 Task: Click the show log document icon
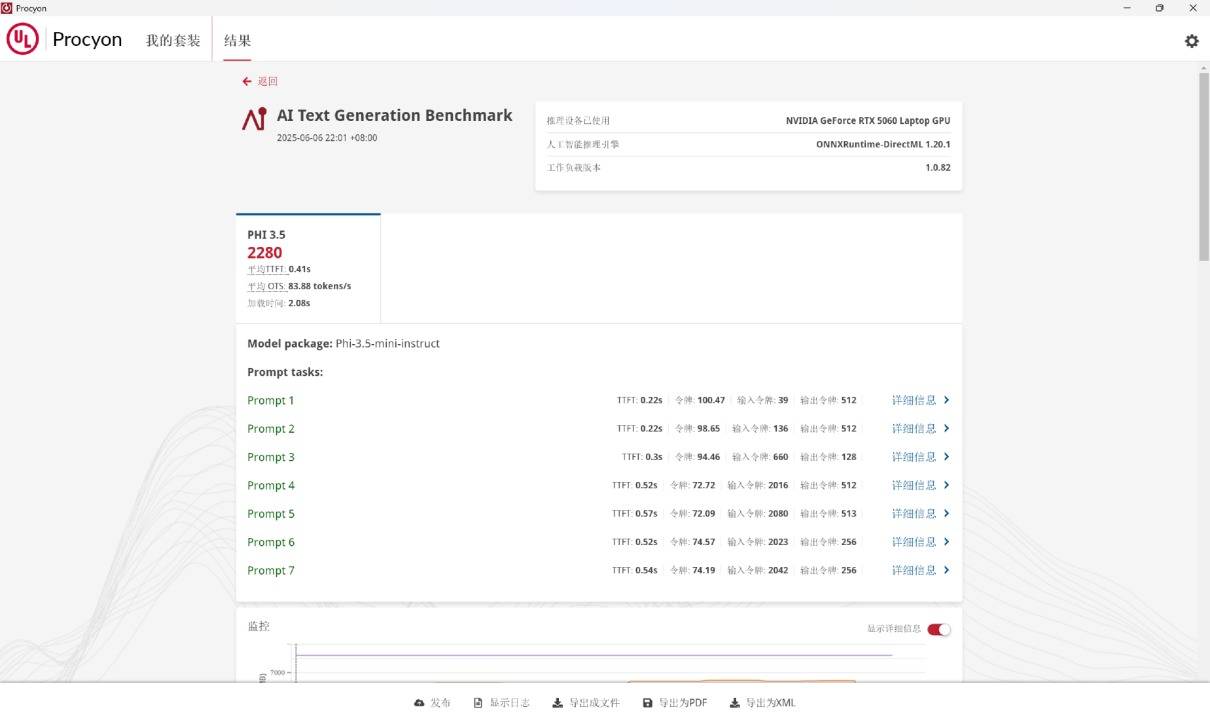478,703
